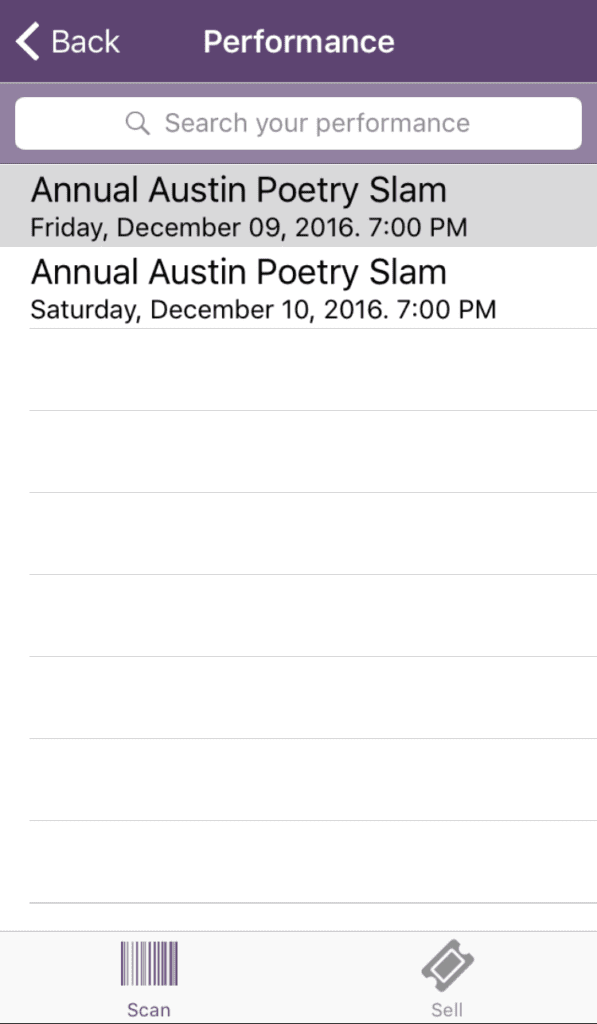Click the purple header bar right of Performance
597x1024 pixels.
click(x=496, y=41)
